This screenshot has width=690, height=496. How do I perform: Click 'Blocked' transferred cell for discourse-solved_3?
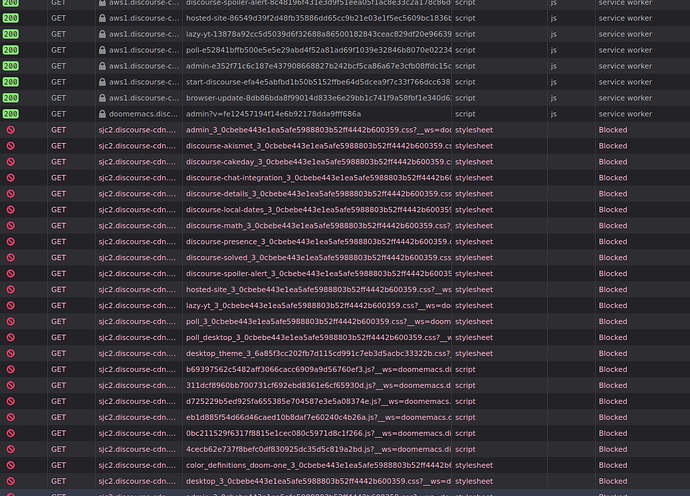point(613,257)
